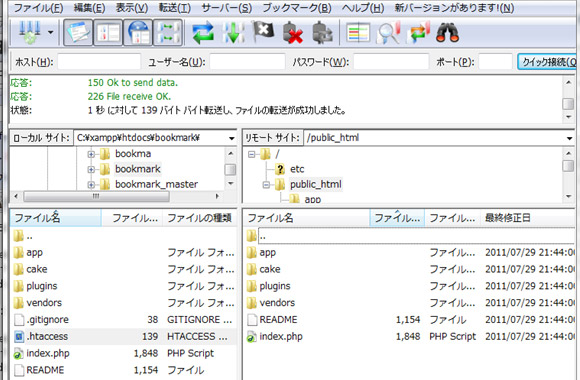Focus the ポート(P) port field
Viewport: 580px width, 380px height.
(495, 61)
